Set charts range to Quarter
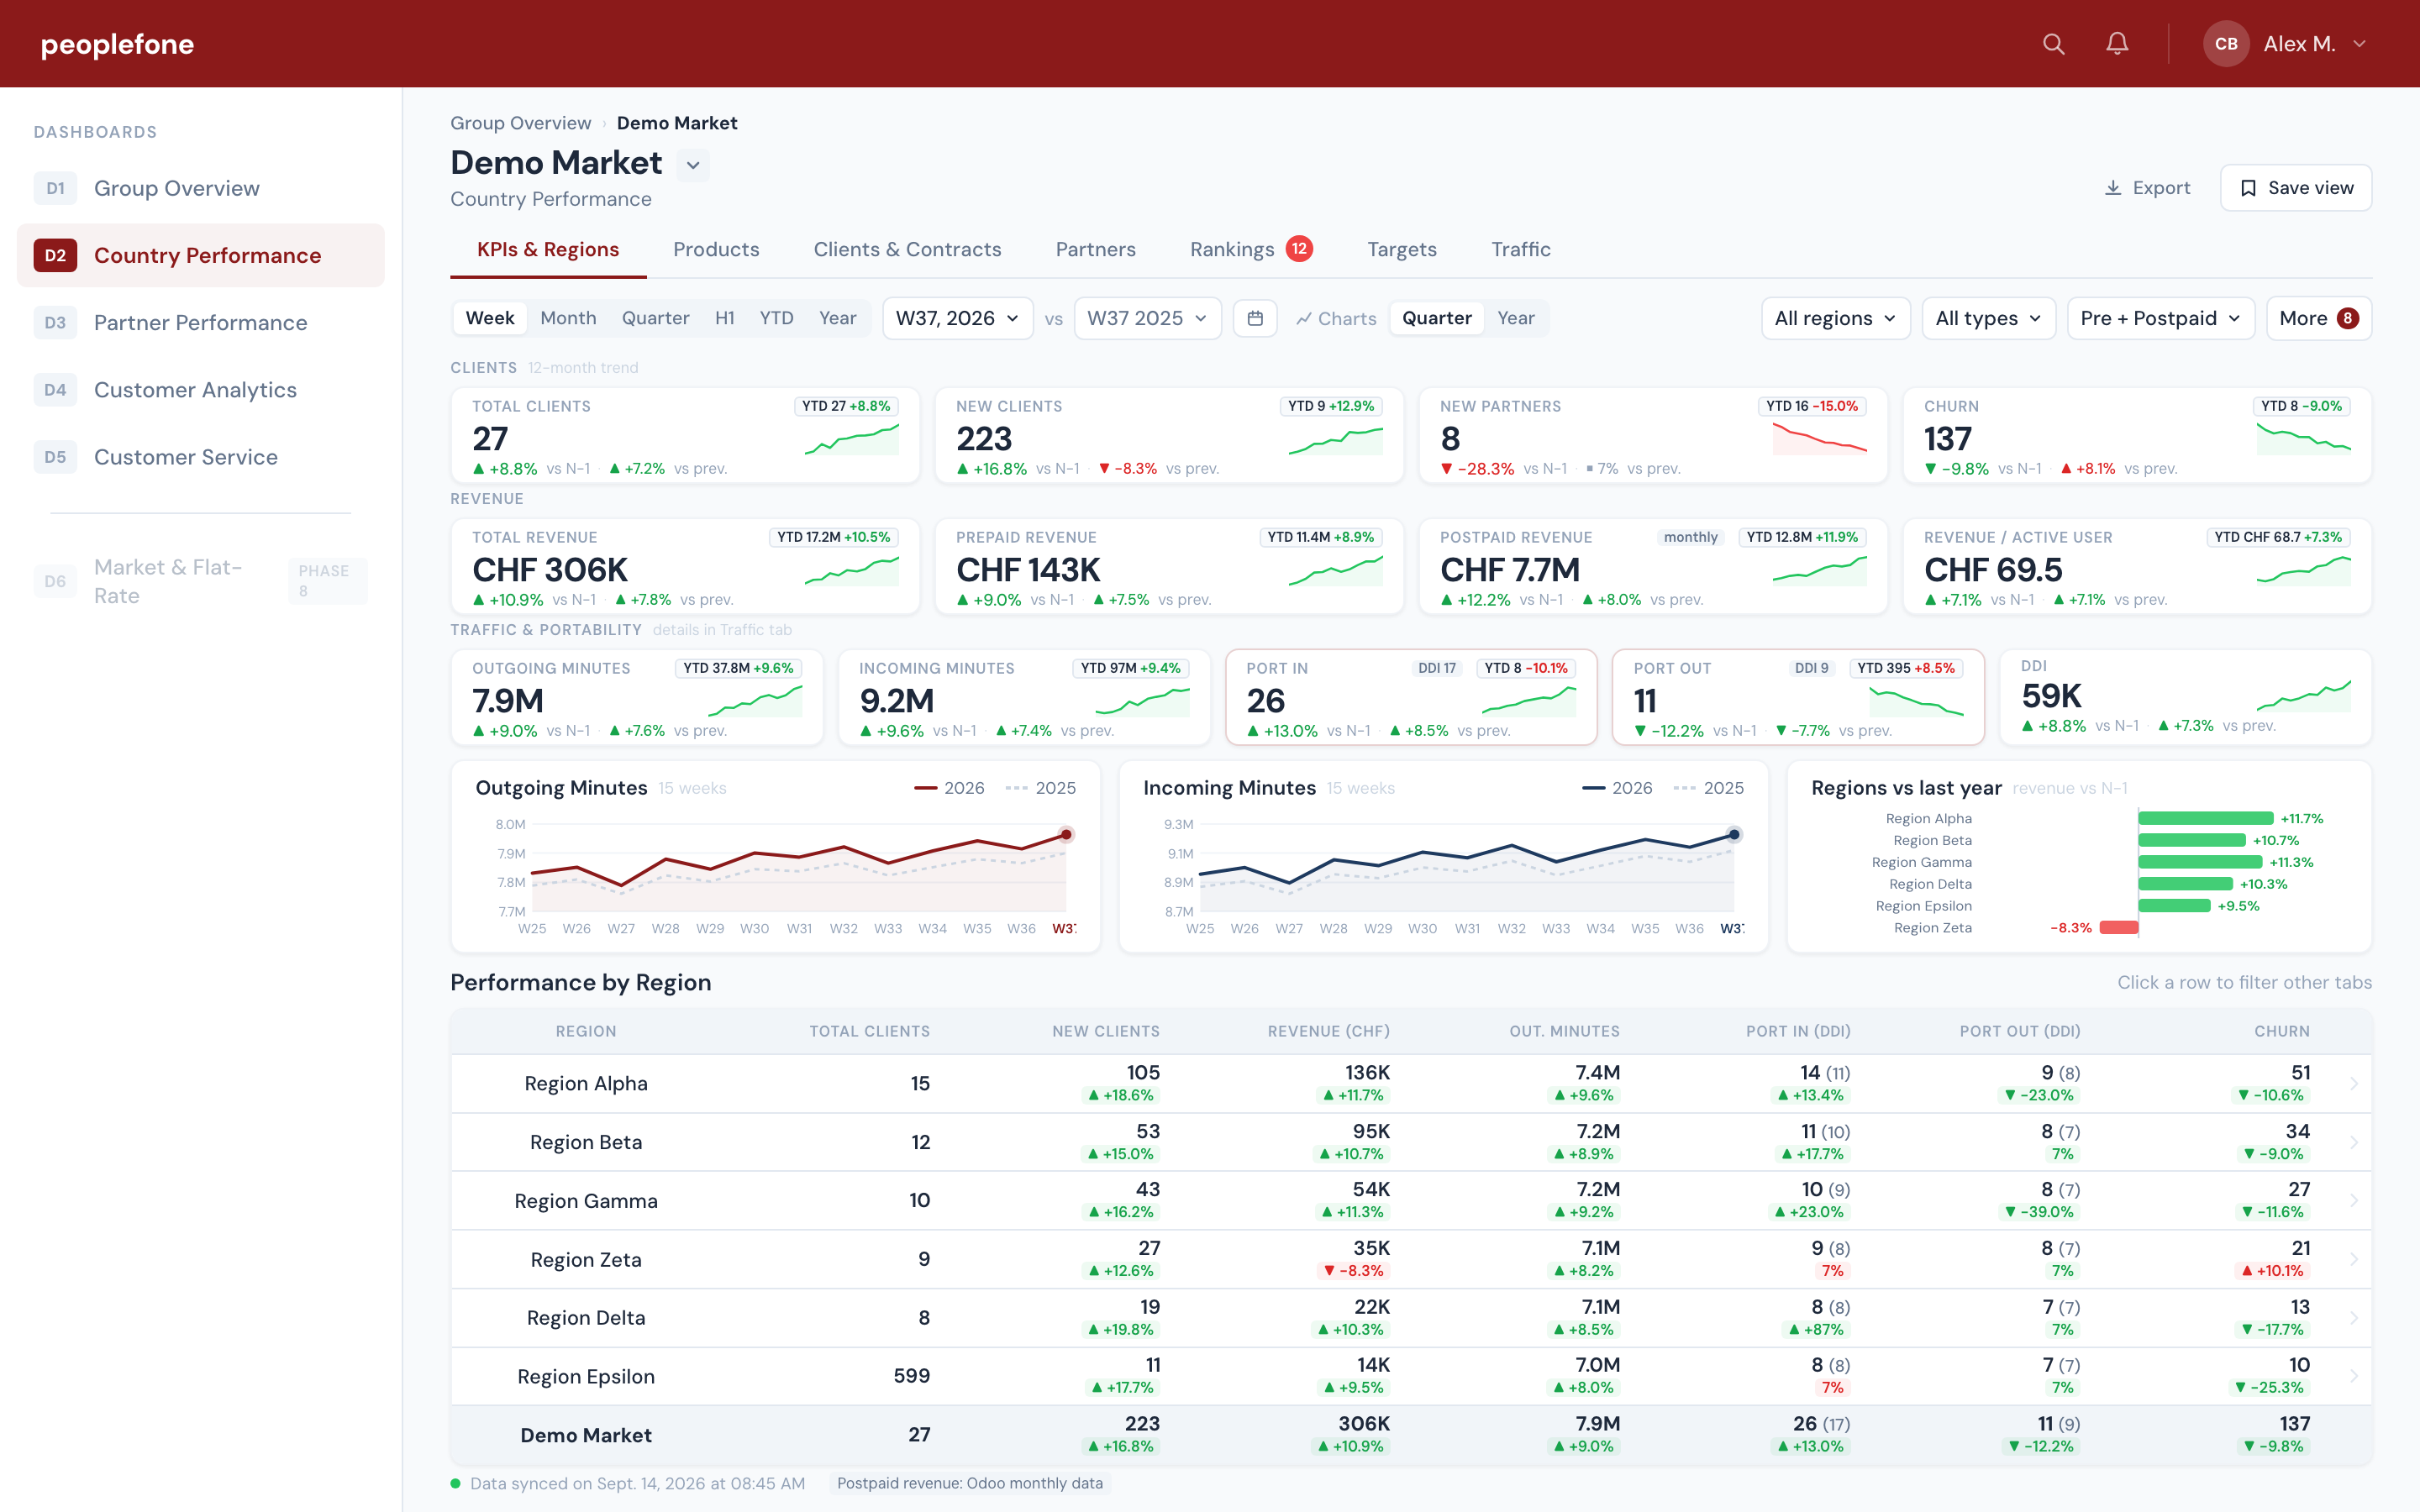The width and height of the screenshot is (2420, 1512). [x=1436, y=318]
